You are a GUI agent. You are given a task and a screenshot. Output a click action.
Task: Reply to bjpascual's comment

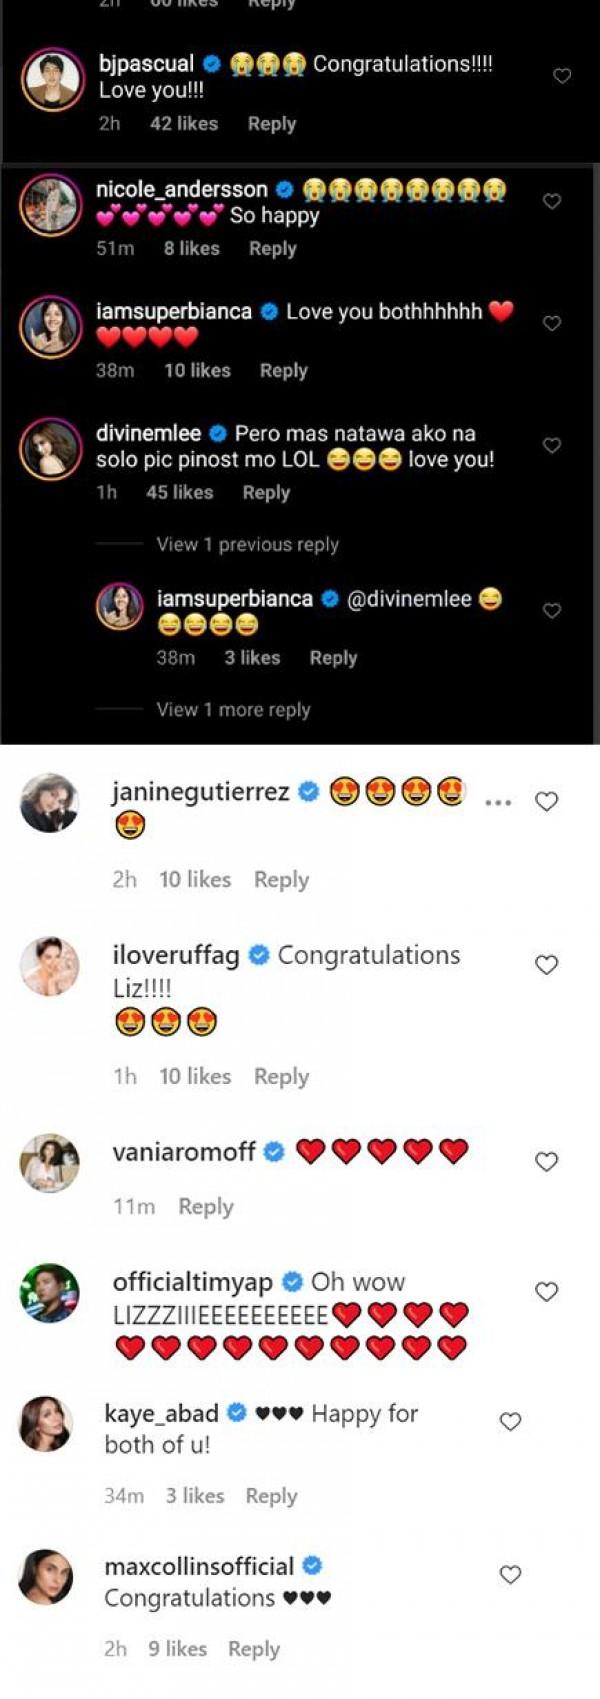272,124
